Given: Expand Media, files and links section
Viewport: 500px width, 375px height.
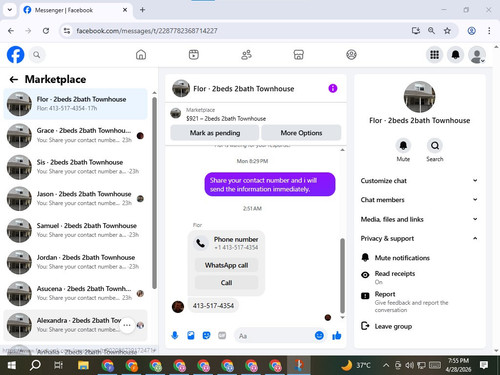Looking at the screenshot, I should [419, 219].
